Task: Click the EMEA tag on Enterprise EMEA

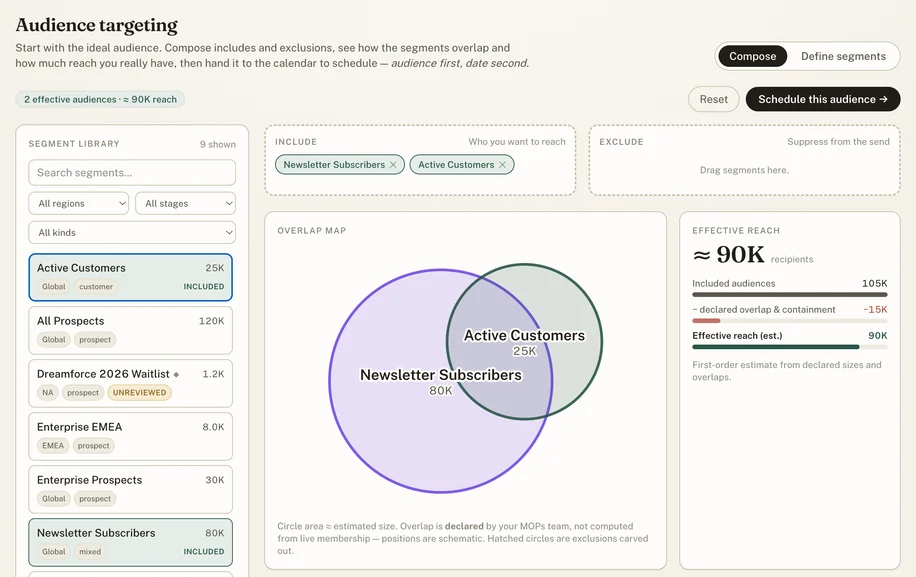Action: pyautogui.click(x=53, y=446)
